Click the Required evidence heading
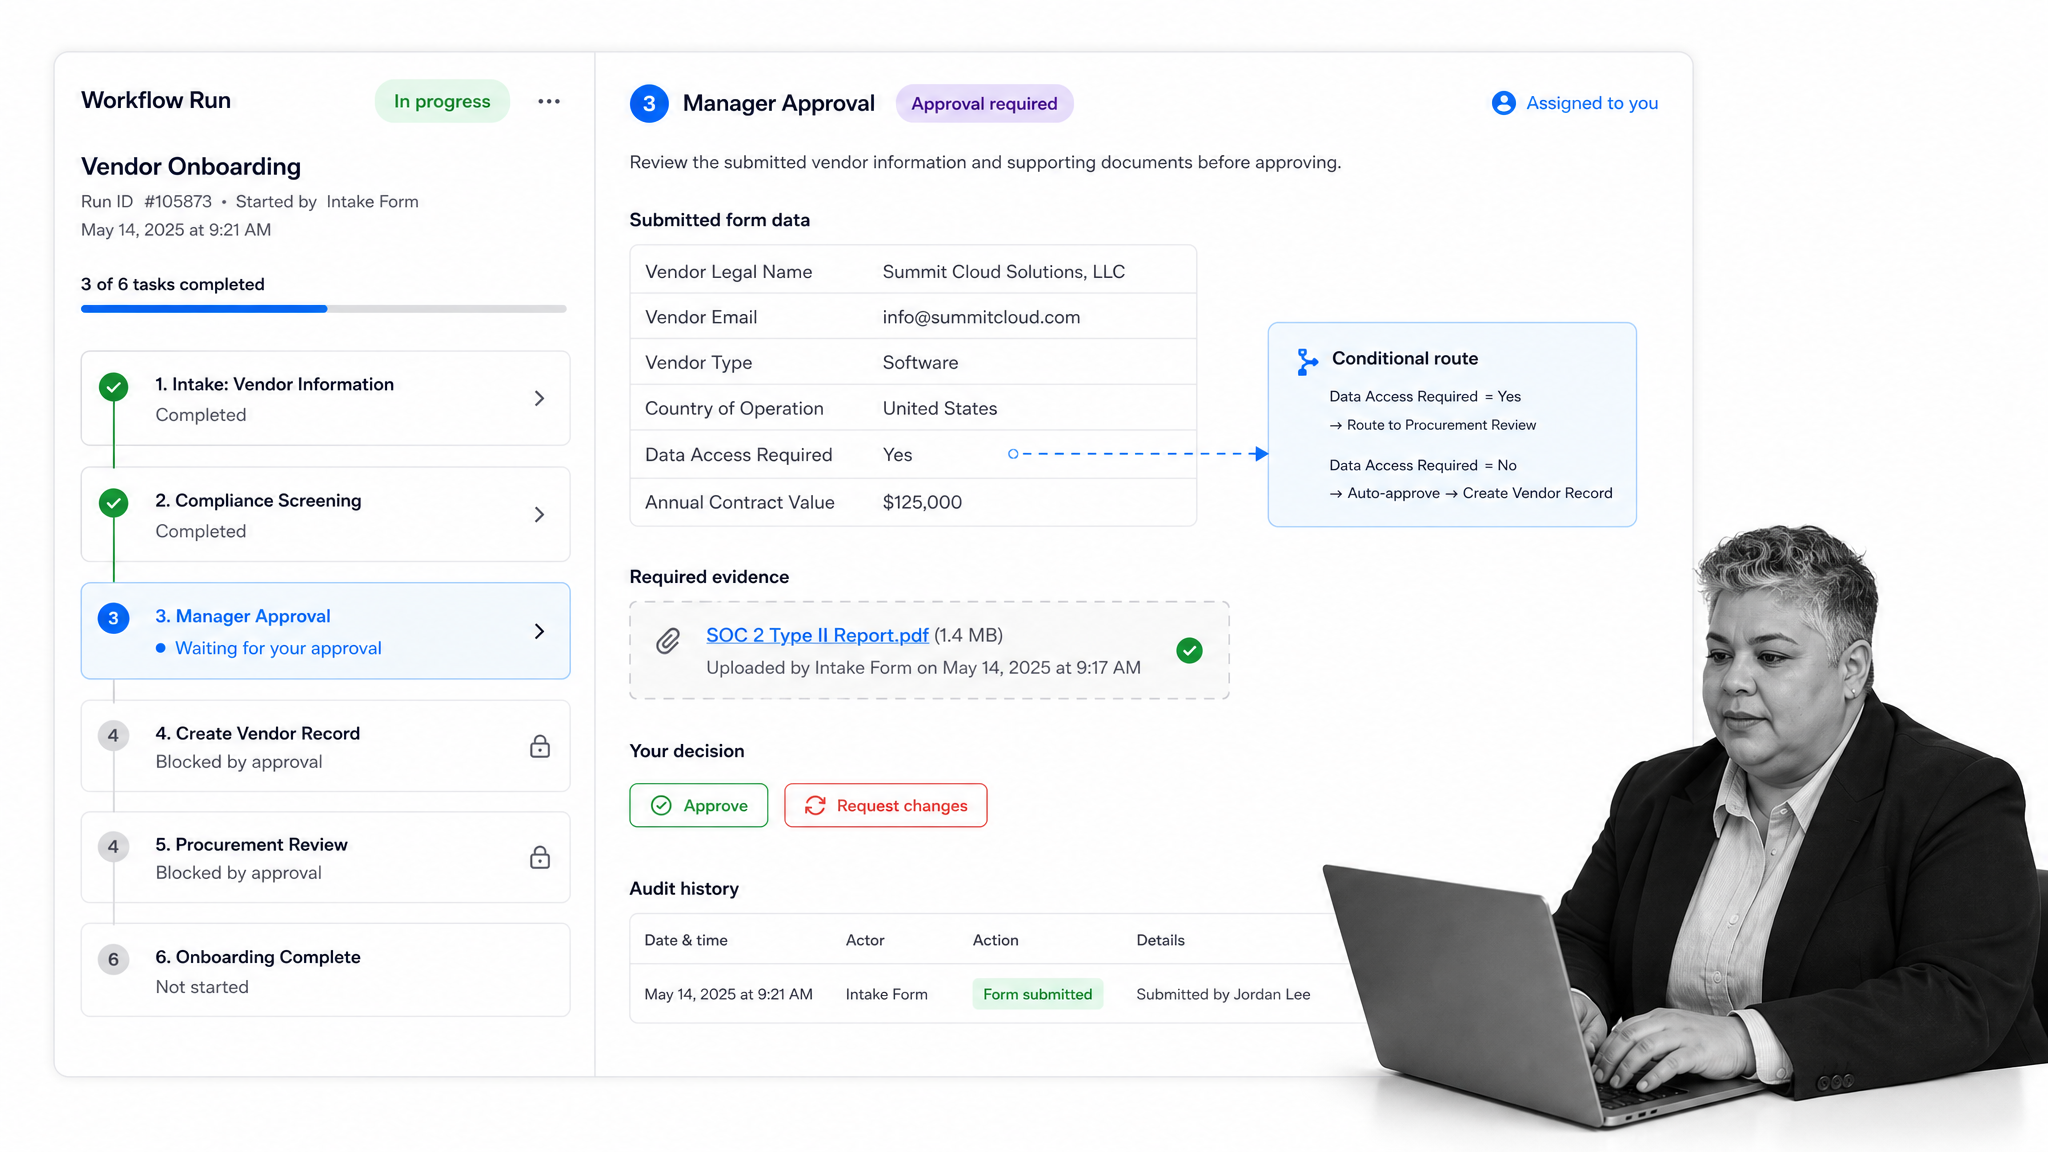 tap(709, 577)
